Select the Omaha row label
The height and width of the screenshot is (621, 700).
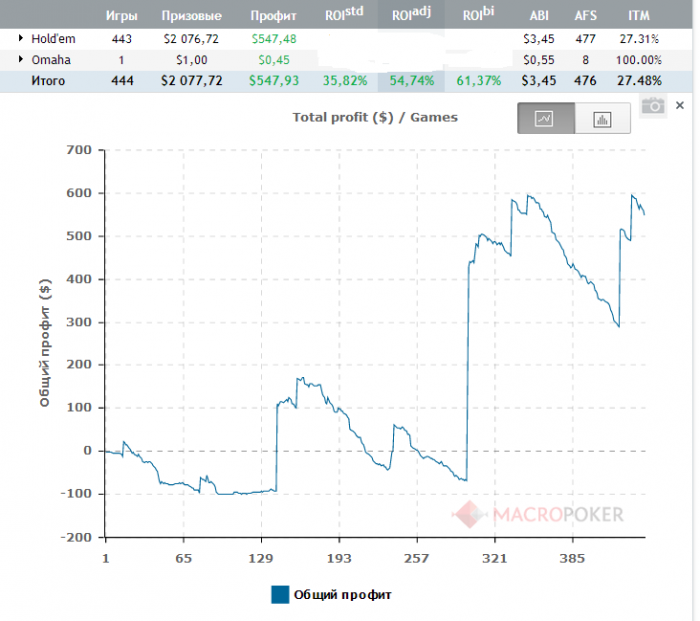click(51, 60)
